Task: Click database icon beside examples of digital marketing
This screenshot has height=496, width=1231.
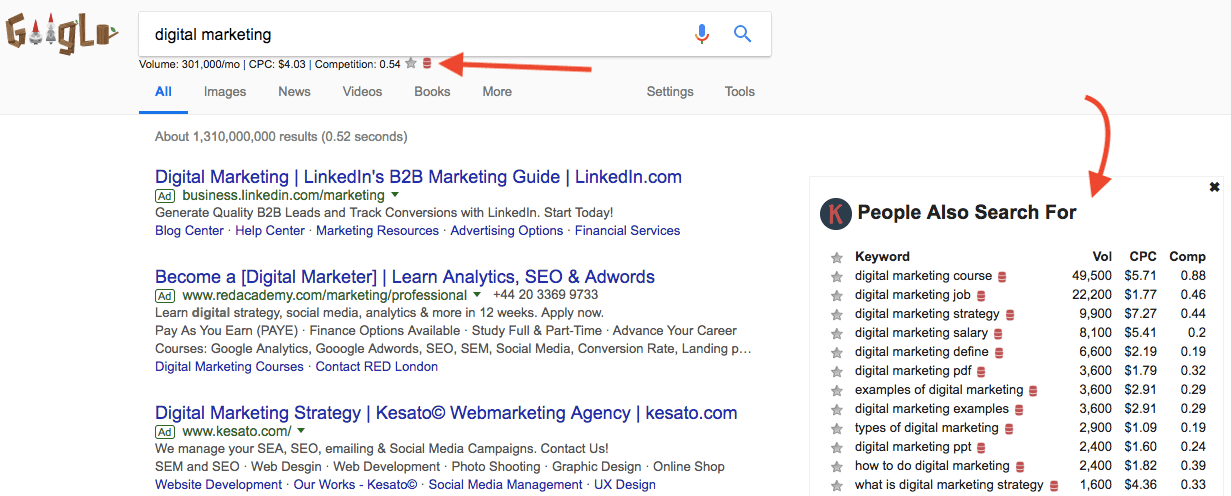Action: pos(1034,390)
